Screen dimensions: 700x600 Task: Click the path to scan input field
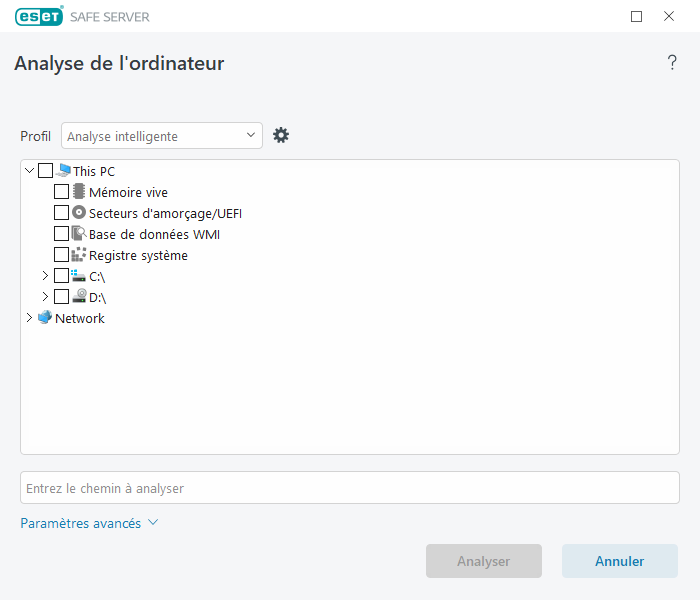(x=350, y=488)
